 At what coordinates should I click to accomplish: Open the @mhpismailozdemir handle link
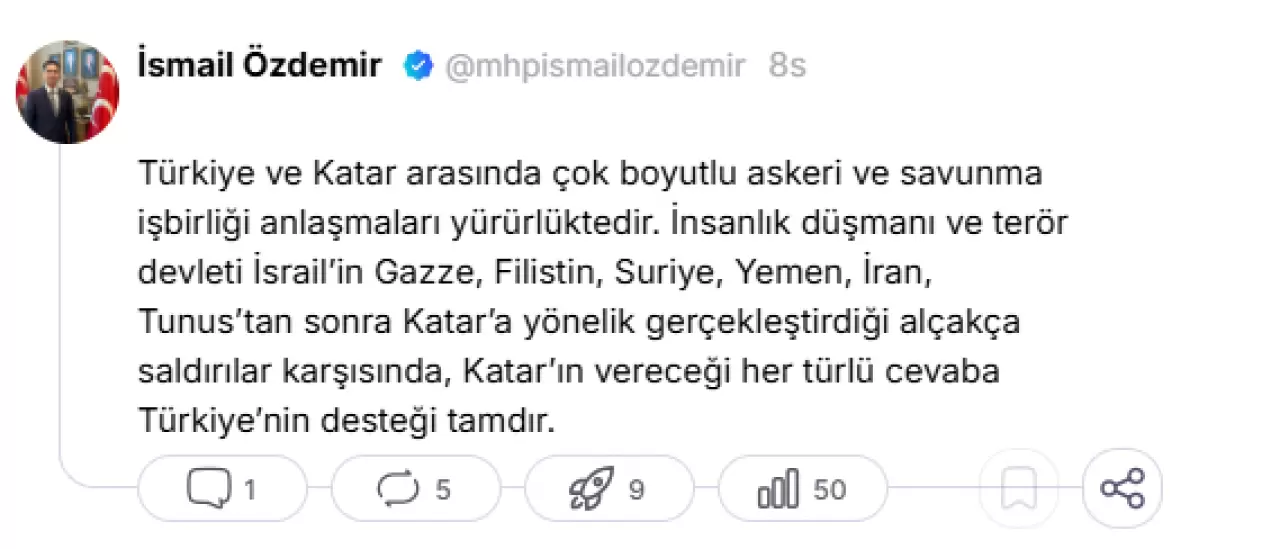[x=595, y=66]
